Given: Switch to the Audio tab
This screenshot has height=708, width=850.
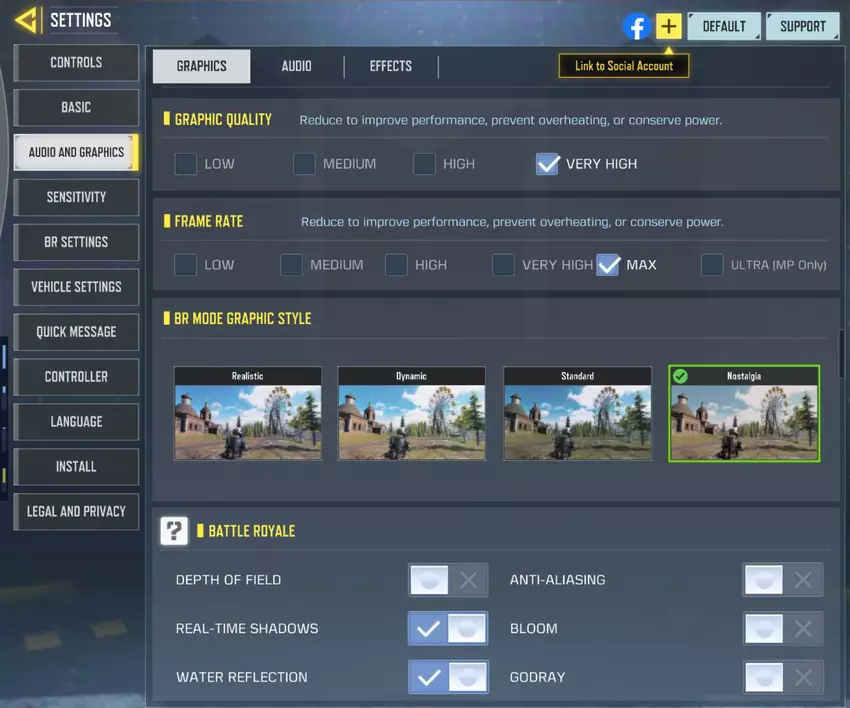Looking at the screenshot, I should [x=296, y=66].
